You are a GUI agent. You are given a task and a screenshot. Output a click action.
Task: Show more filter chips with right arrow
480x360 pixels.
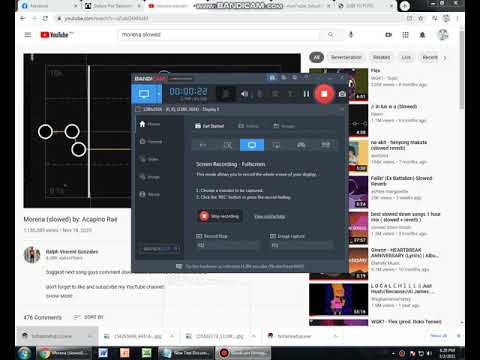point(445,57)
